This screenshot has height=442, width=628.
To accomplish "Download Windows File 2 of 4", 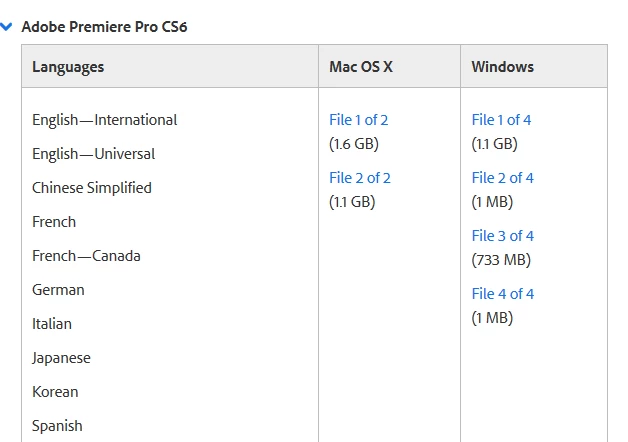I will [x=503, y=178].
